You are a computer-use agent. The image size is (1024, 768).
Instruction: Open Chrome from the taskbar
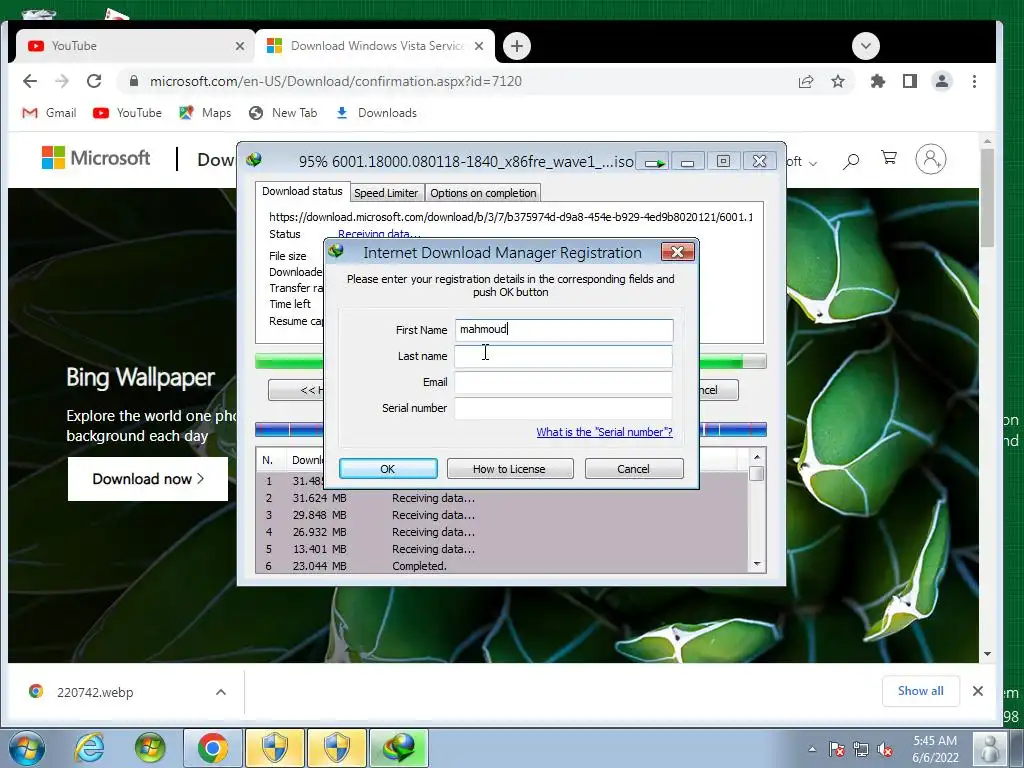coord(212,748)
